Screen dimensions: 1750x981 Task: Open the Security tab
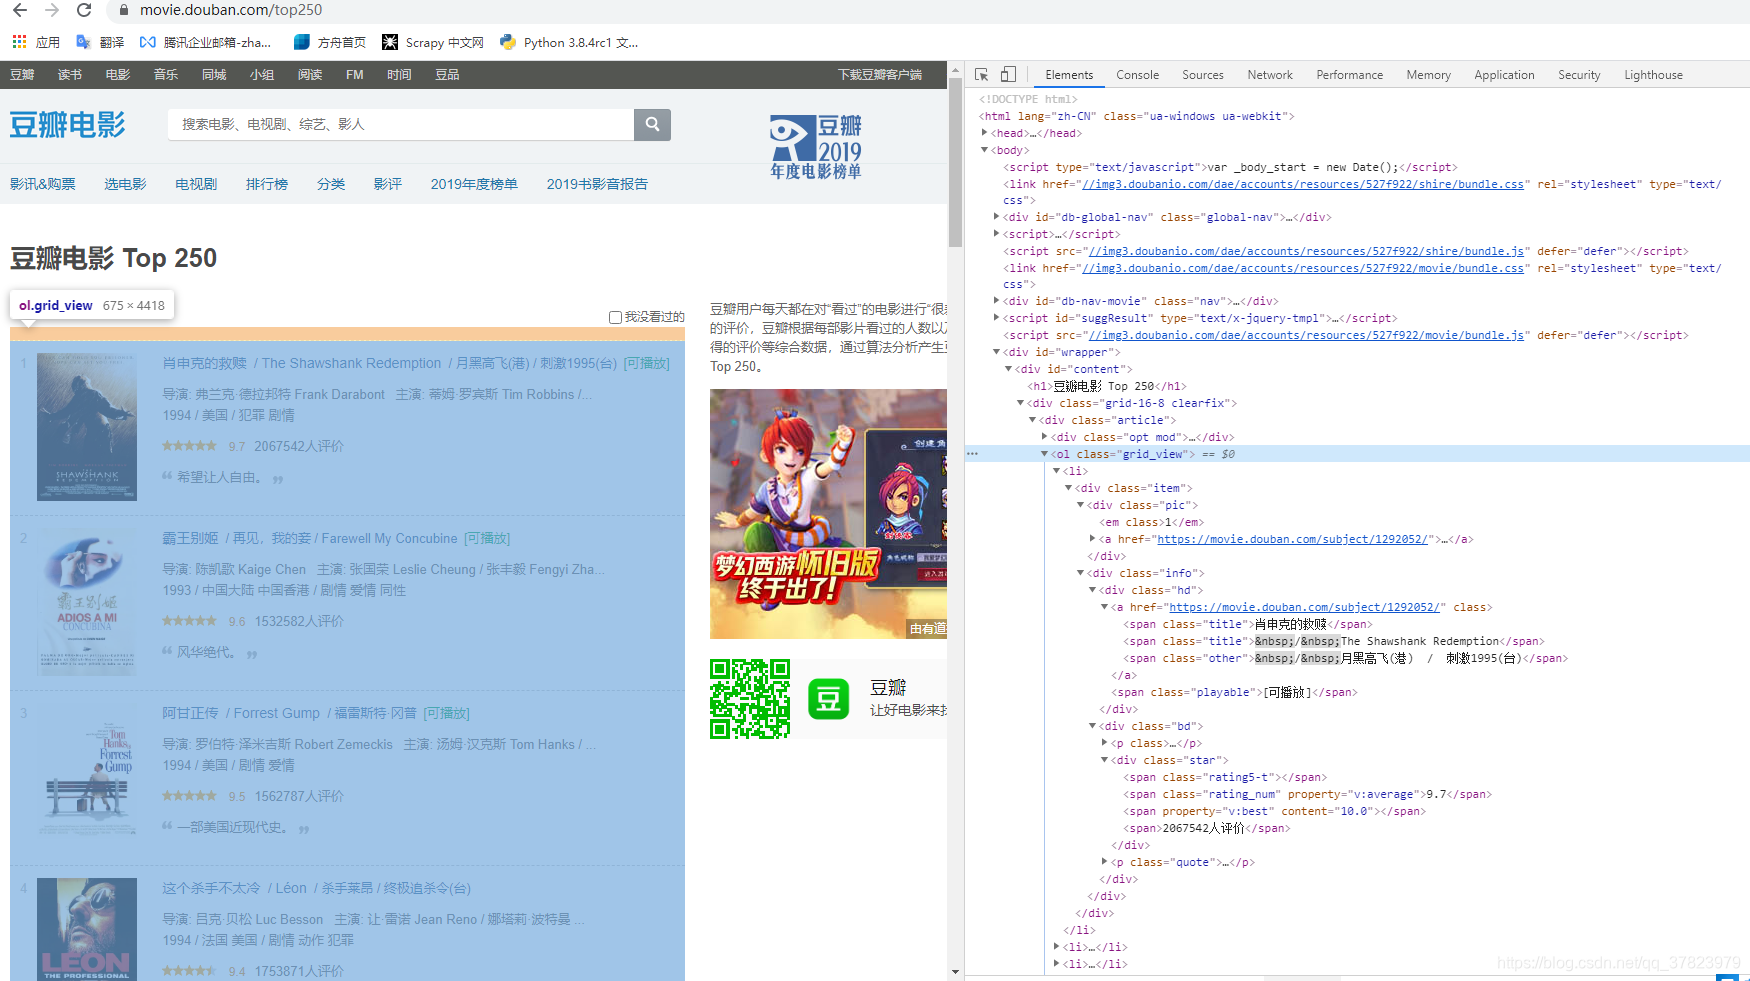point(1579,75)
